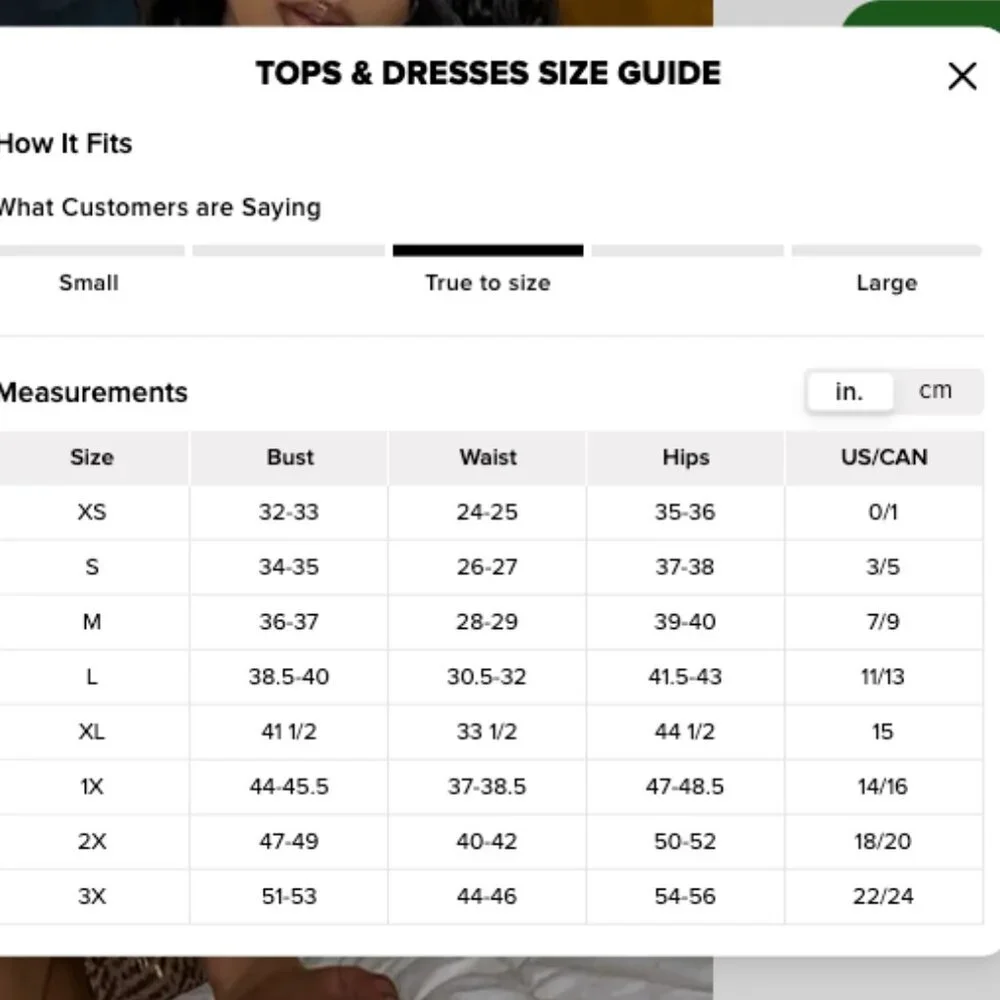Select the XL size row label
The width and height of the screenshot is (1000, 1000).
[x=92, y=732]
